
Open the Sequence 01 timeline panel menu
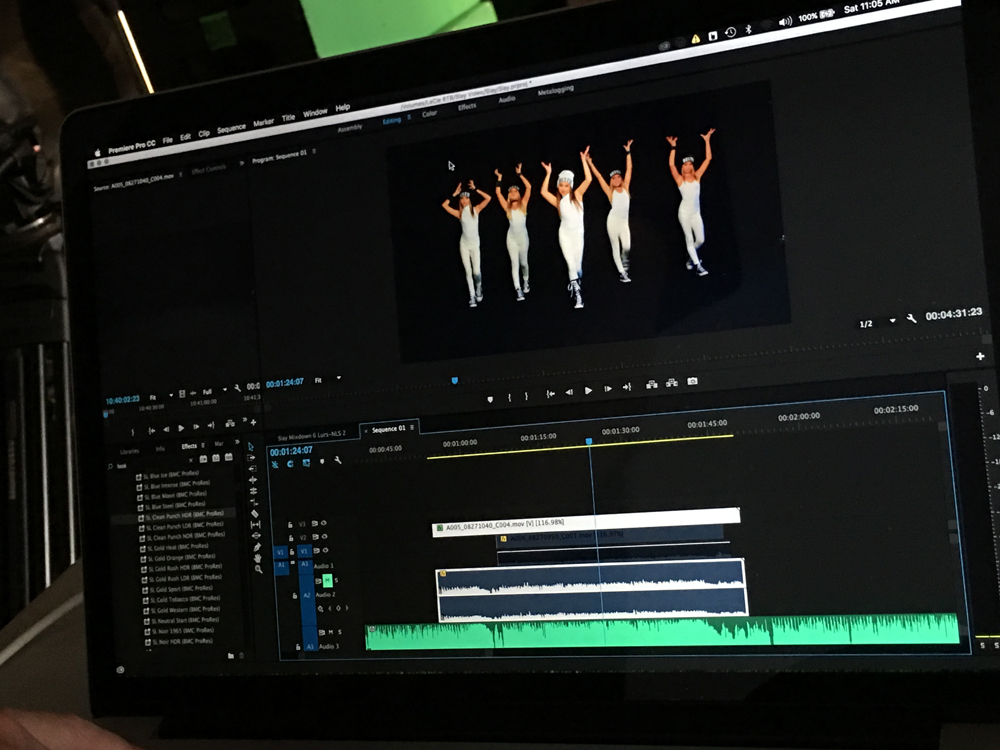tap(412, 427)
